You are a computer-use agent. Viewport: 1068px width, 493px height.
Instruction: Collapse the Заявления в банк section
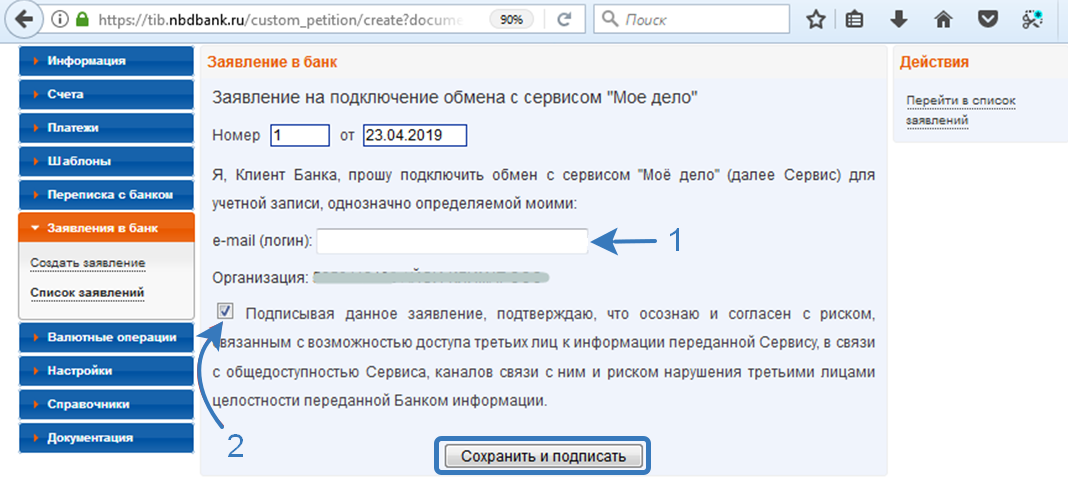[x=106, y=228]
